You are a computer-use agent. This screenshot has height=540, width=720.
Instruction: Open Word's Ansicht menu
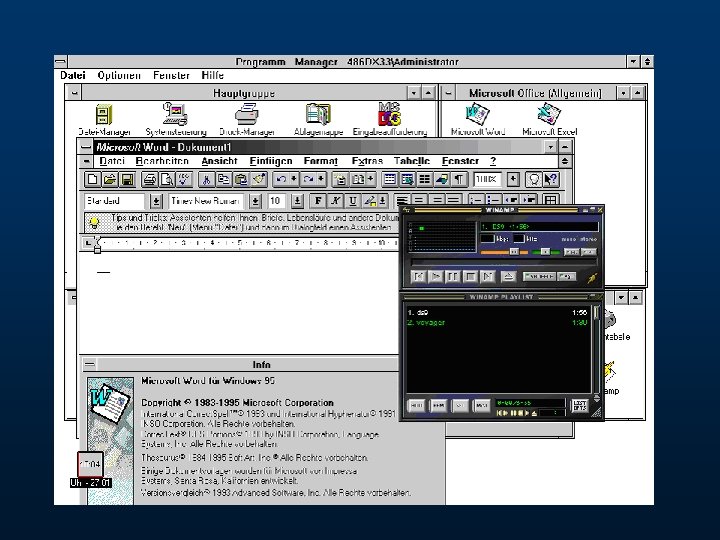click(x=219, y=161)
